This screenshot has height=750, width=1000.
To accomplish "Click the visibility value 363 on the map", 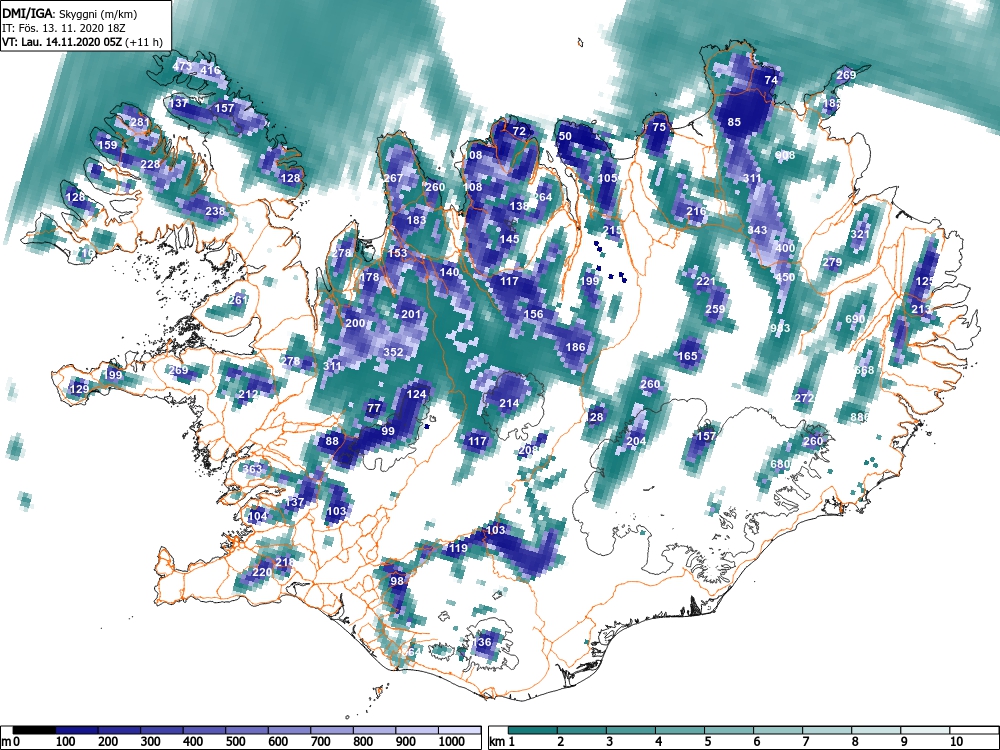I will (x=253, y=469).
